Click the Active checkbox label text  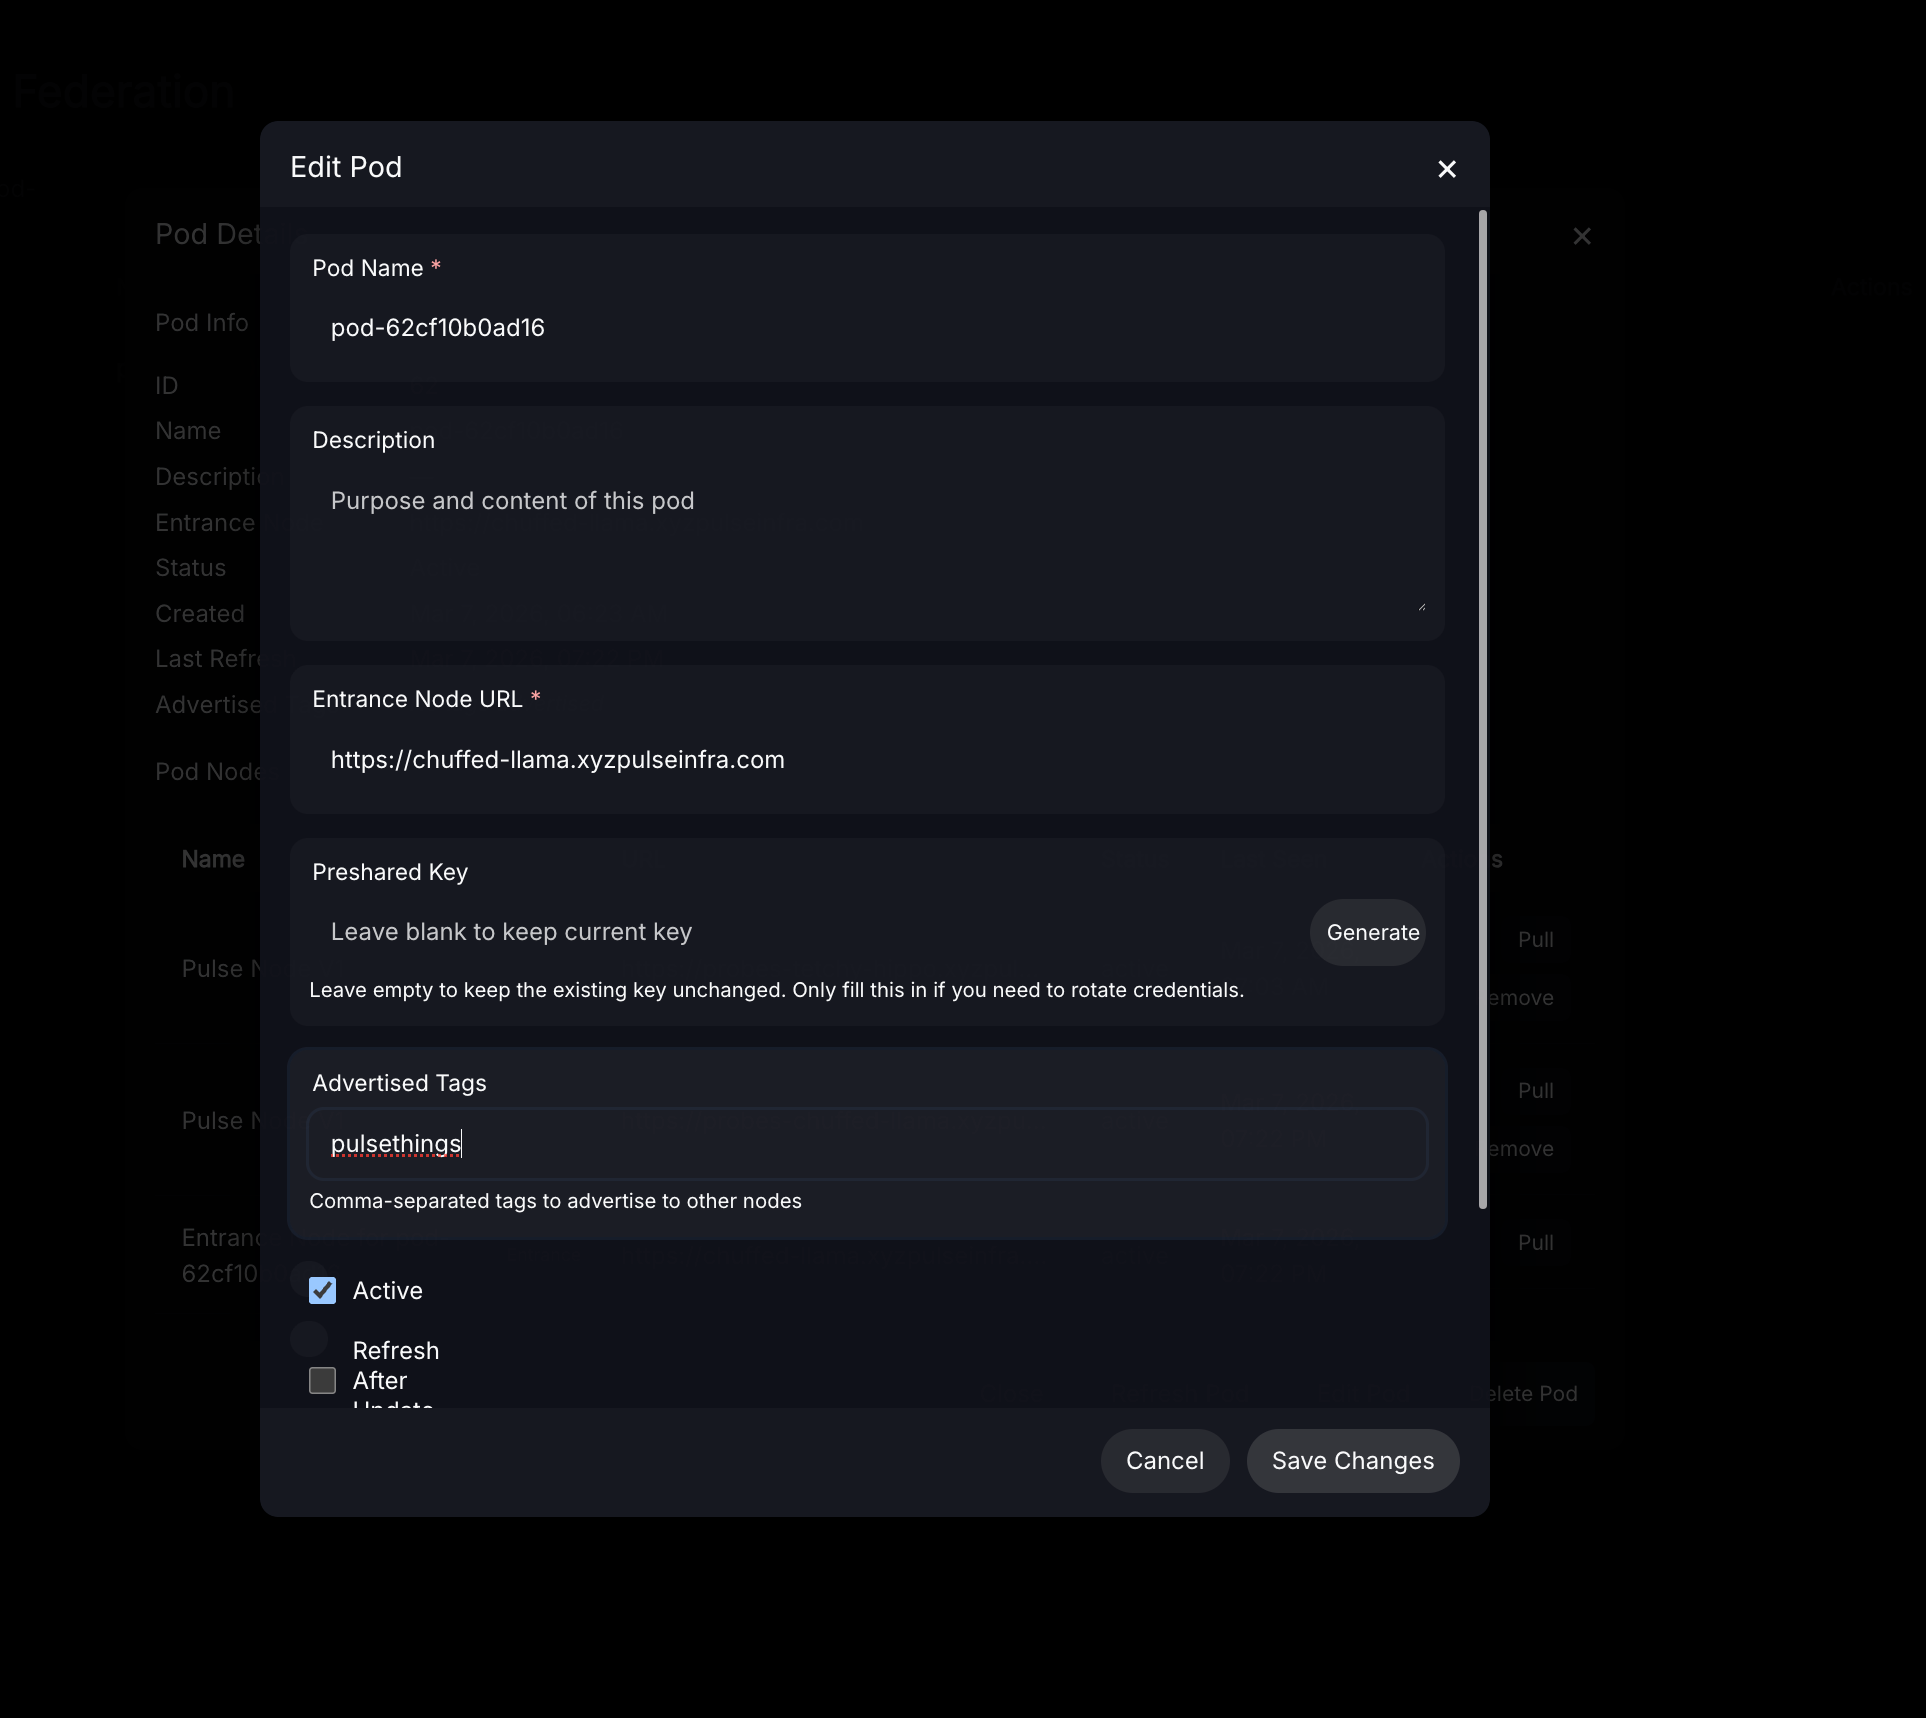pos(387,1291)
